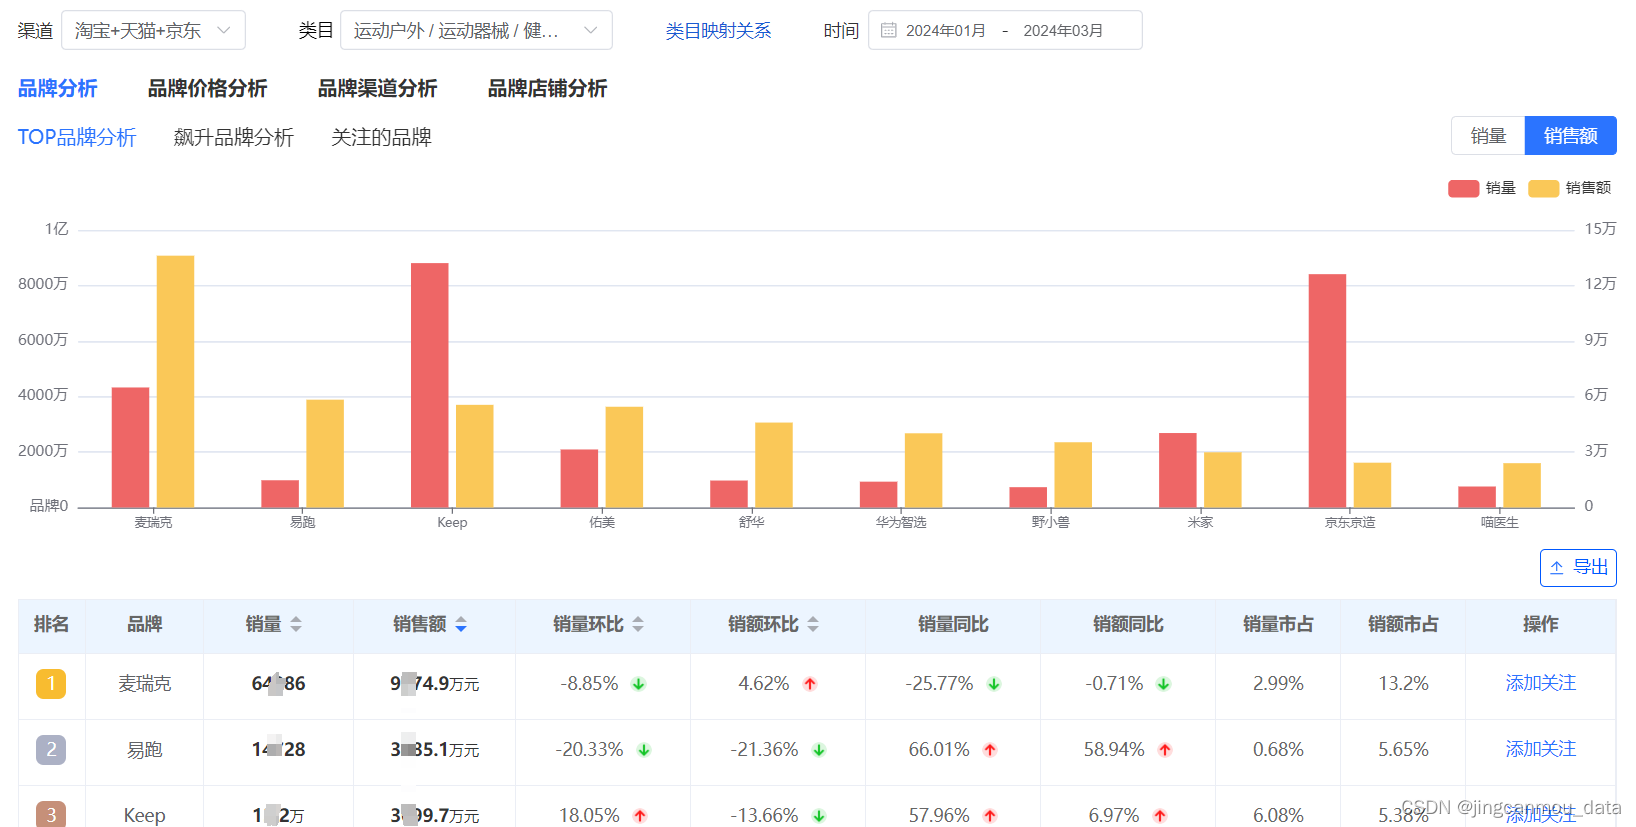The width and height of the screenshot is (1636, 827).
Task: Sort table by 销售额 column arrows
Action: [461, 624]
